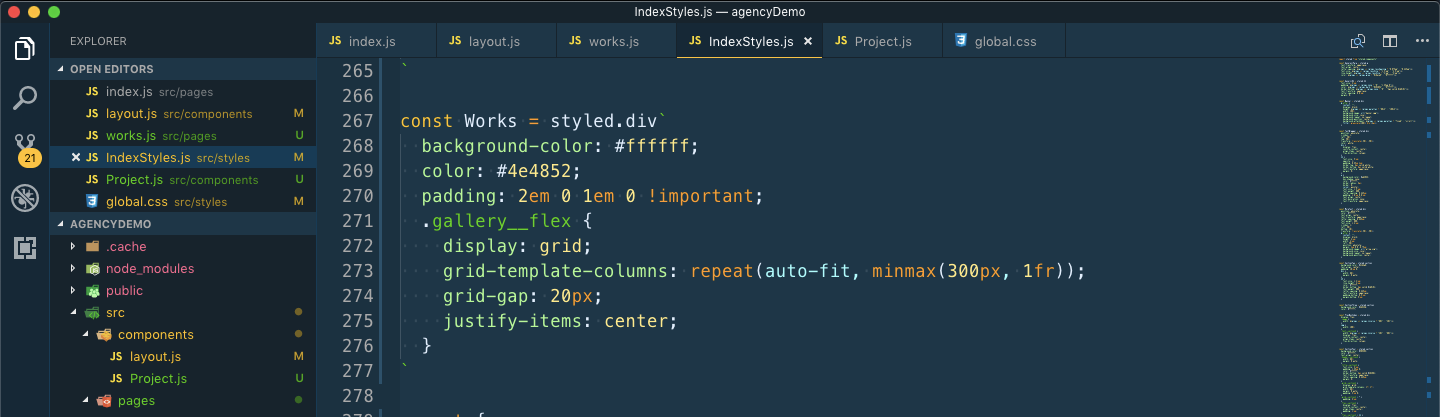Expand the node_modules folder
Viewport: 1440px width, 417px height.
click(x=72, y=268)
